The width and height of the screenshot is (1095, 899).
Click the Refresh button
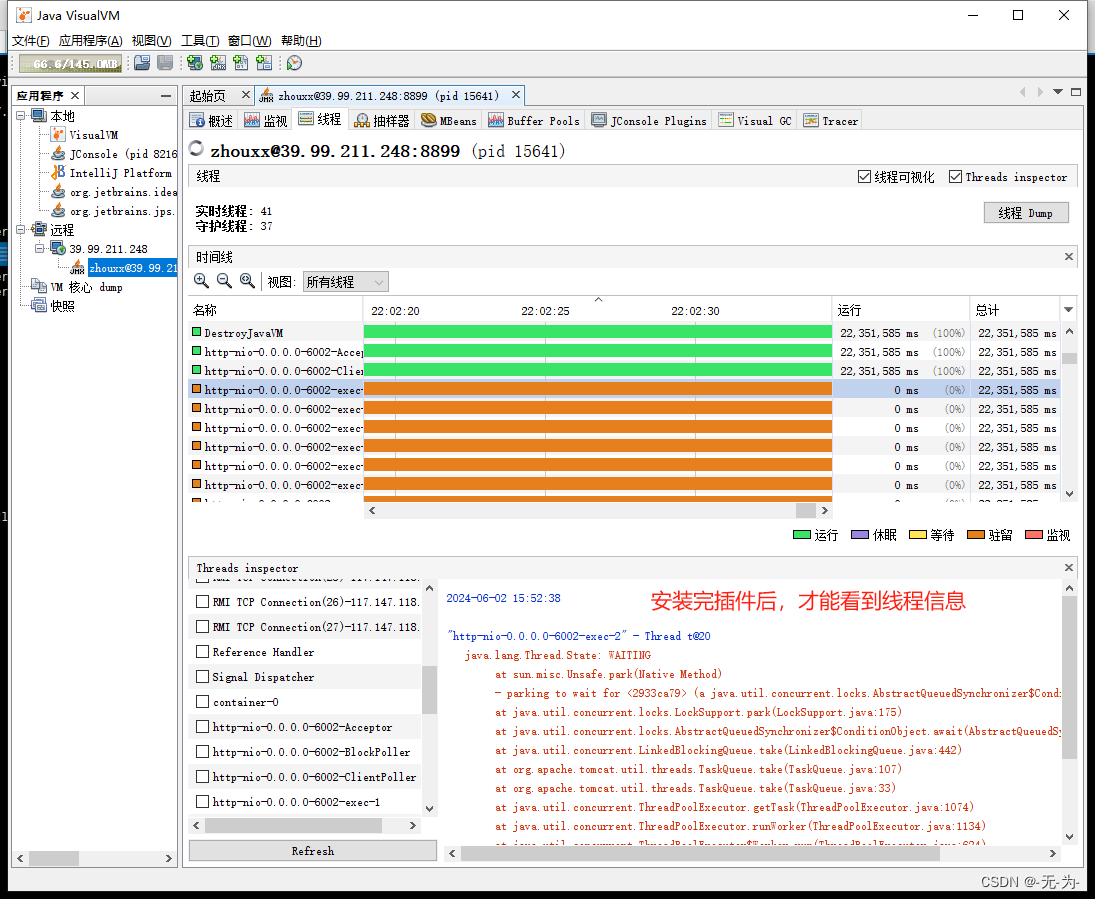click(313, 851)
